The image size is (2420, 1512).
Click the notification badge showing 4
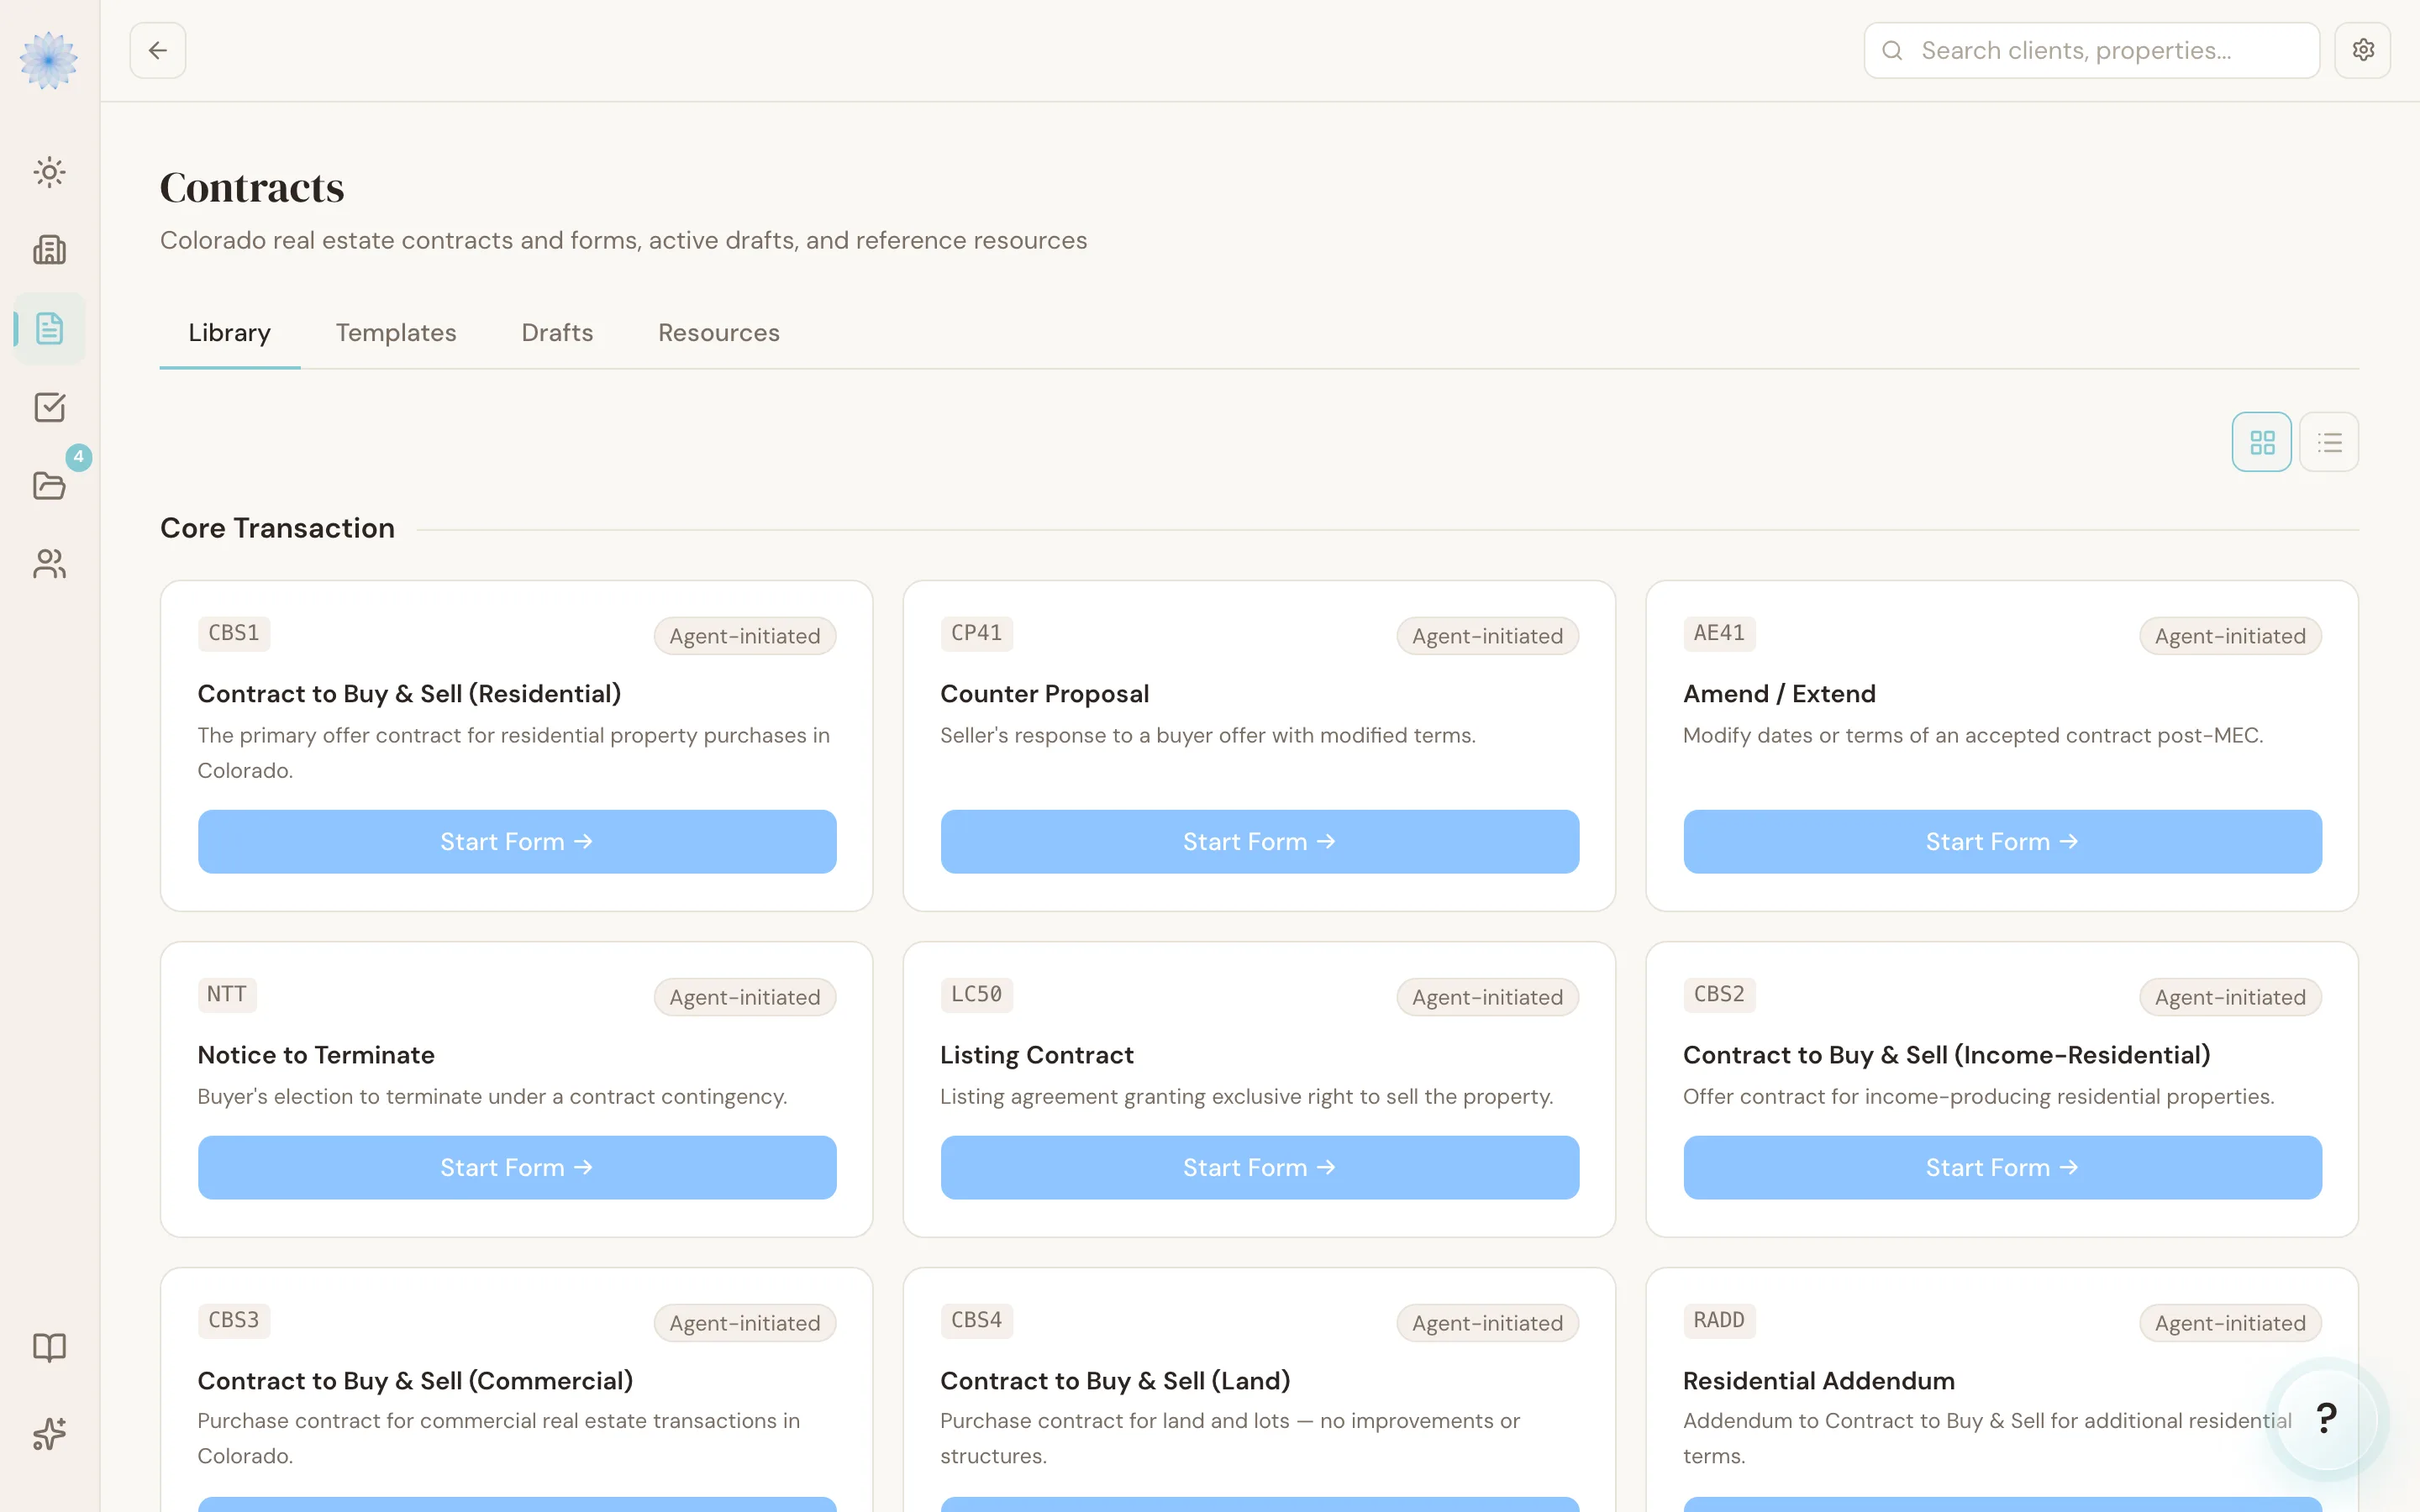[x=79, y=457]
